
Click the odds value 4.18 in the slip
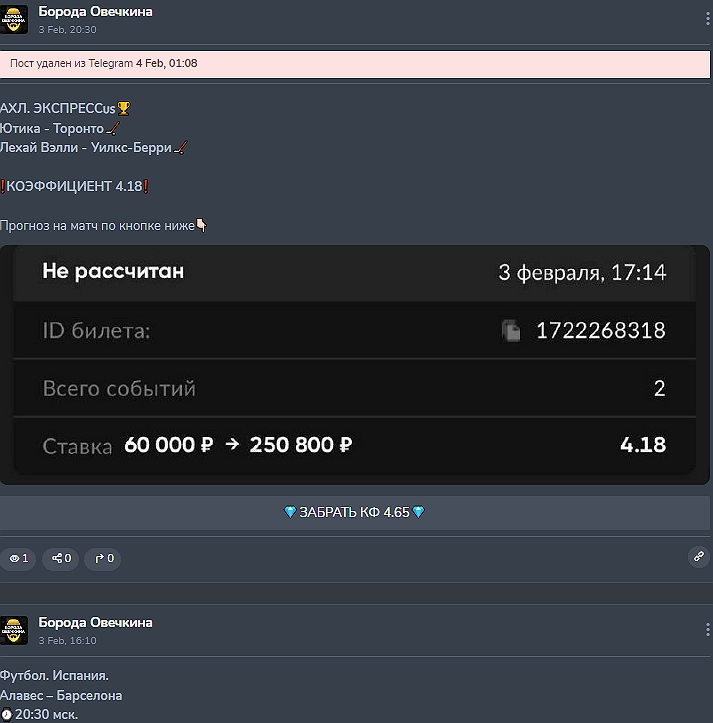tap(643, 445)
